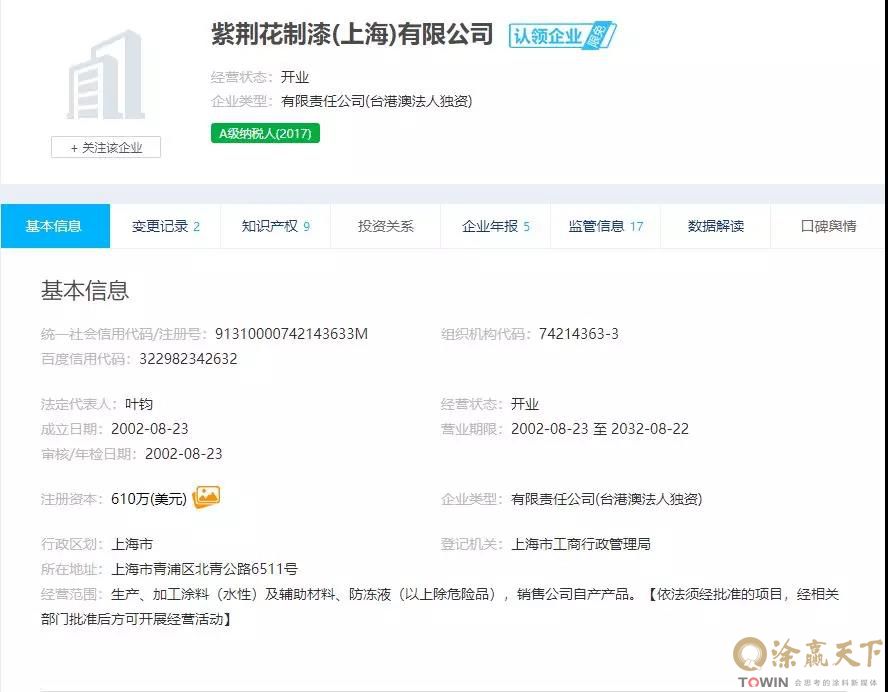
Task: Click registration authority 上海市工商行政管理局
Action: click(580, 544)
